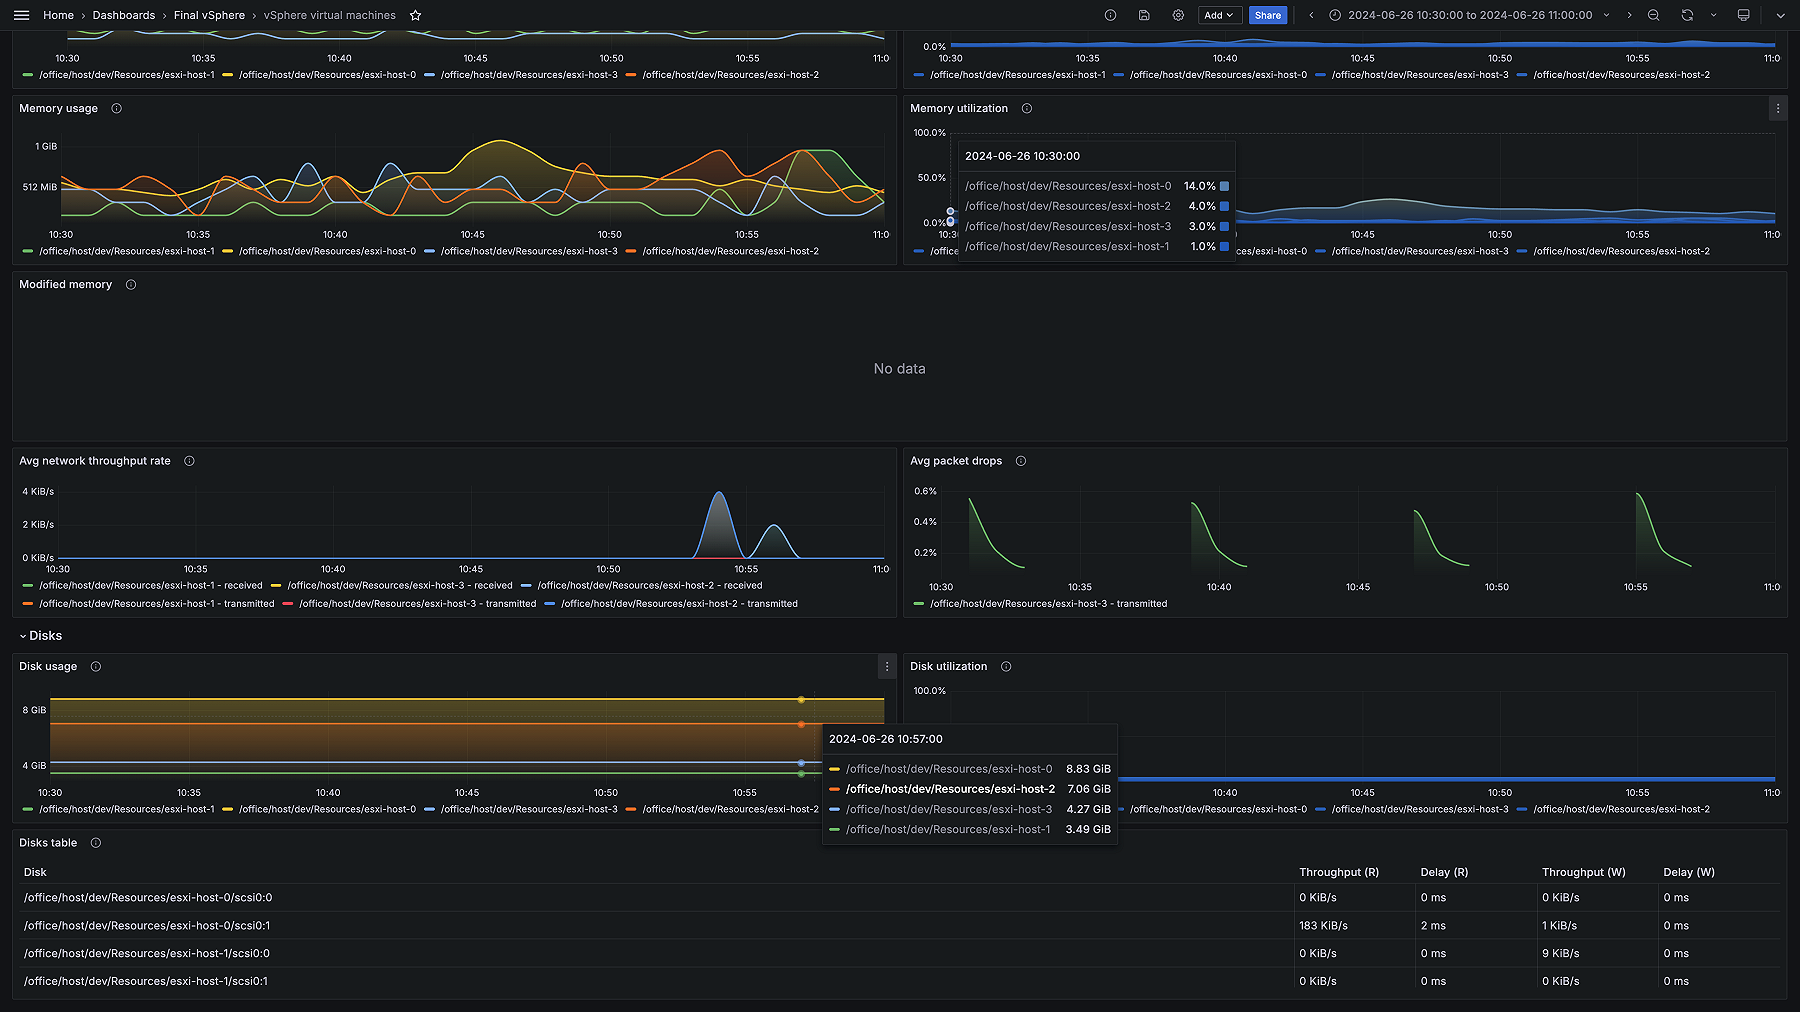Open the Add dropdown in the toolbar
1800x1012 pixels.
point(1218,15)
